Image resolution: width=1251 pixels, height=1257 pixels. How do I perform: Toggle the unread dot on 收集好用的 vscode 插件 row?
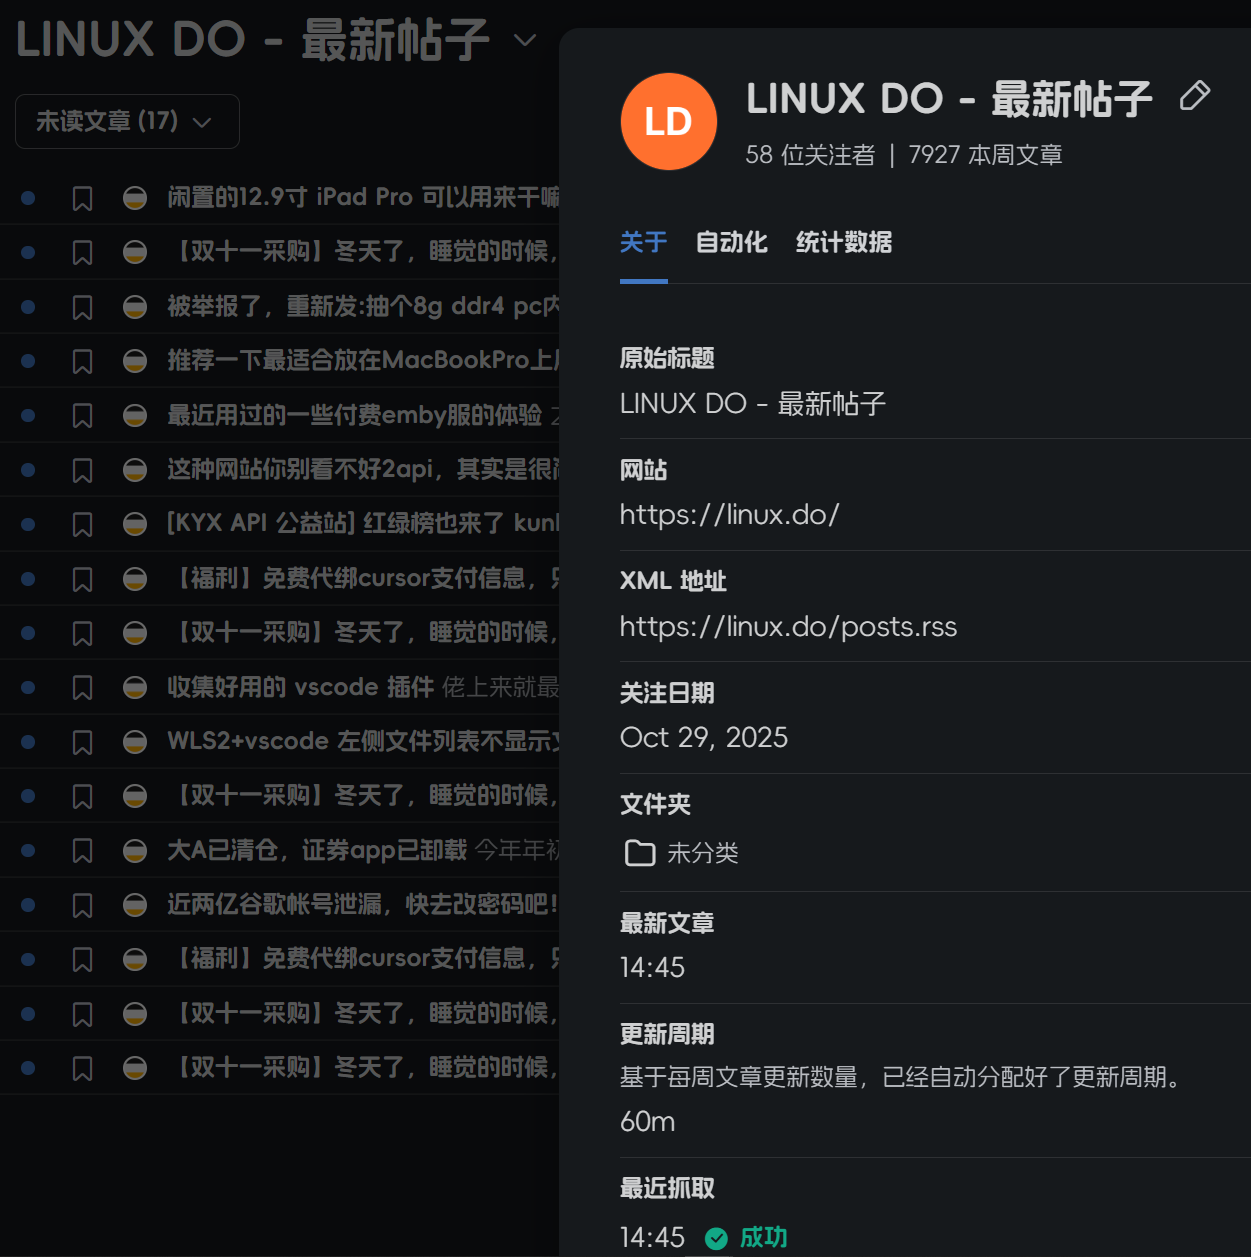(x=28, y=688)
